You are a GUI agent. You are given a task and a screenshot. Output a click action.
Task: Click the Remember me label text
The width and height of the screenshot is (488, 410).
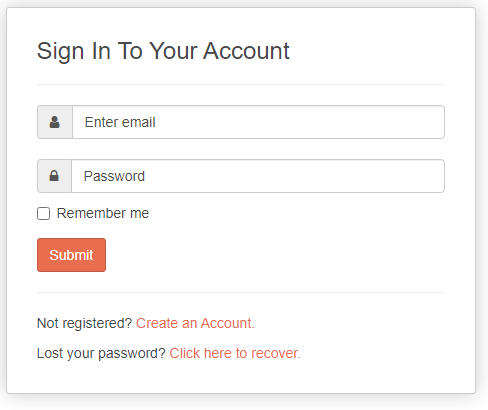coord(103,213)
